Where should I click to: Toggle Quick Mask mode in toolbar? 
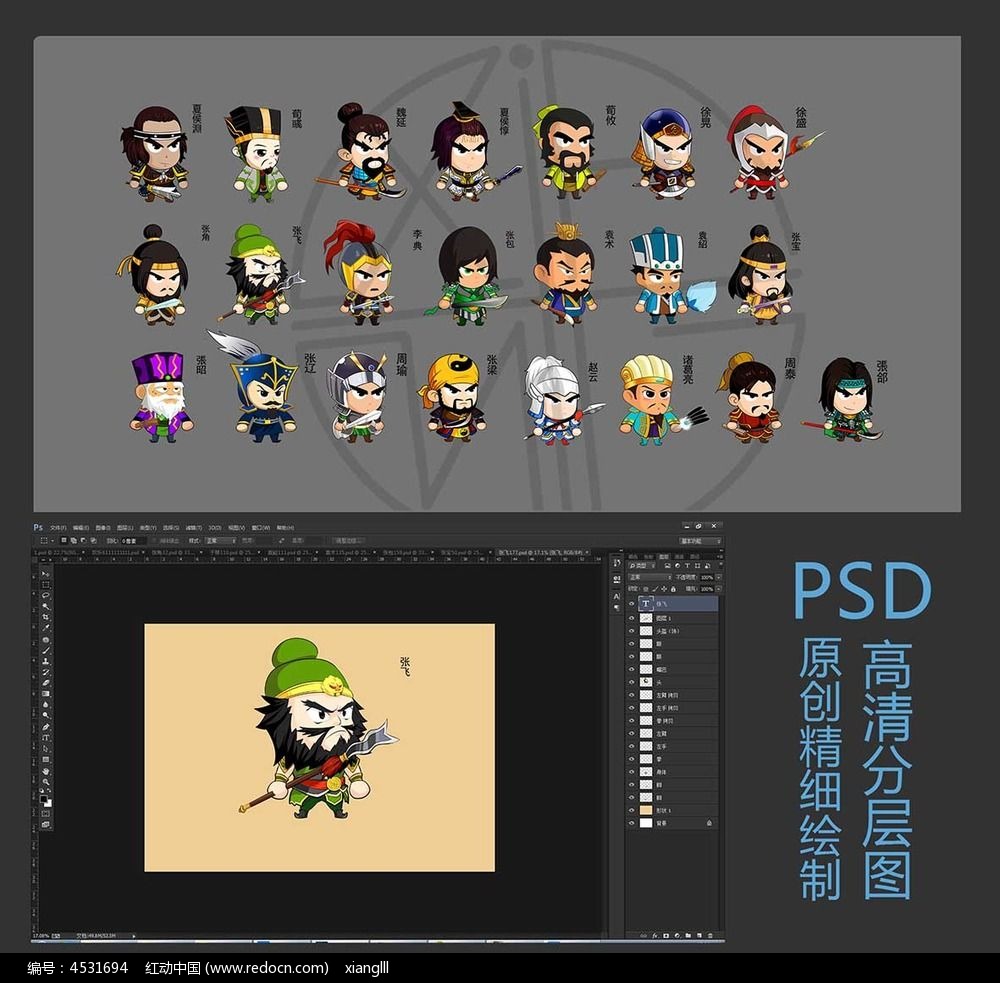[x=46, y=814]
